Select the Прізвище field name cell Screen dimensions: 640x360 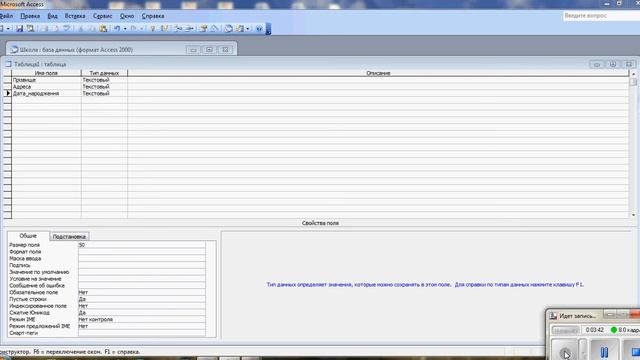(x=47, y=80)
